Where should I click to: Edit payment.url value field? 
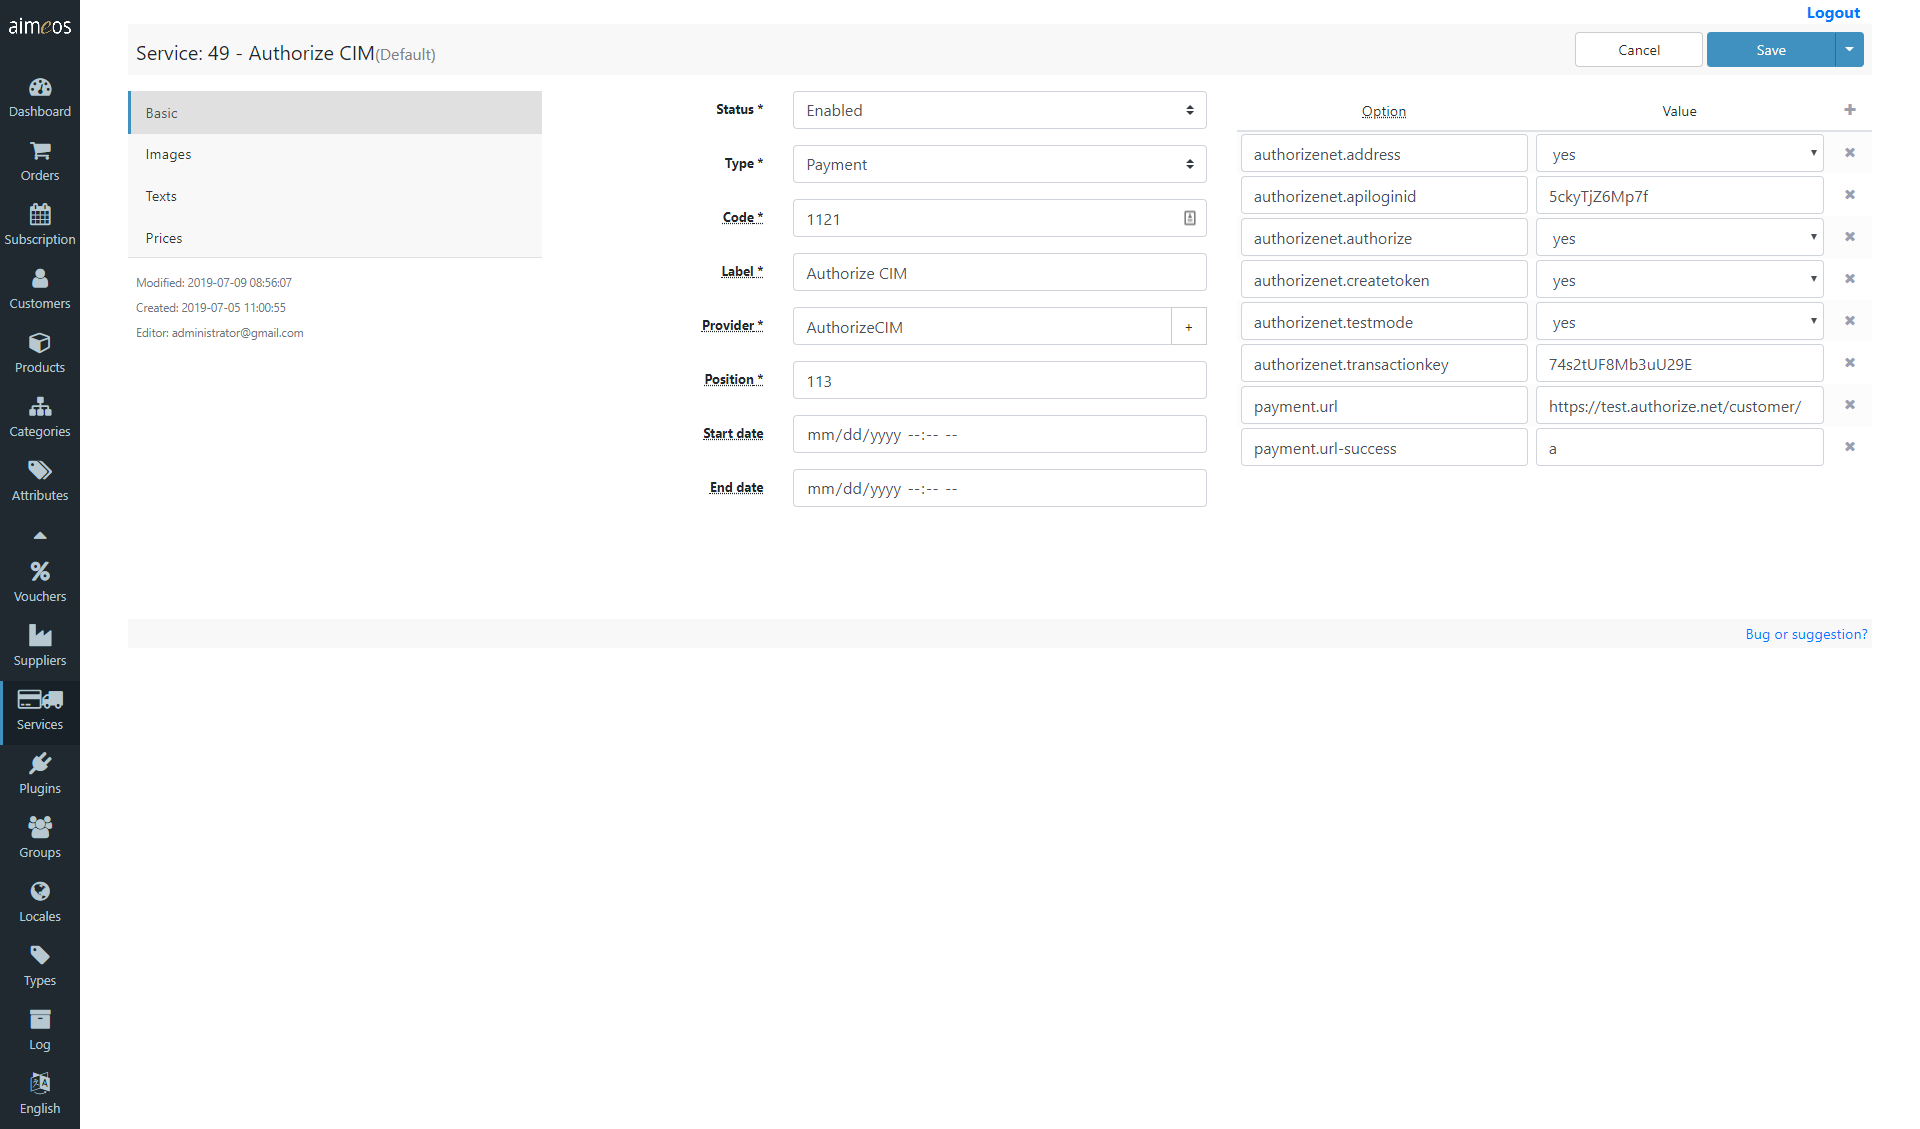pyautogui.click(x=1679, y=406)
